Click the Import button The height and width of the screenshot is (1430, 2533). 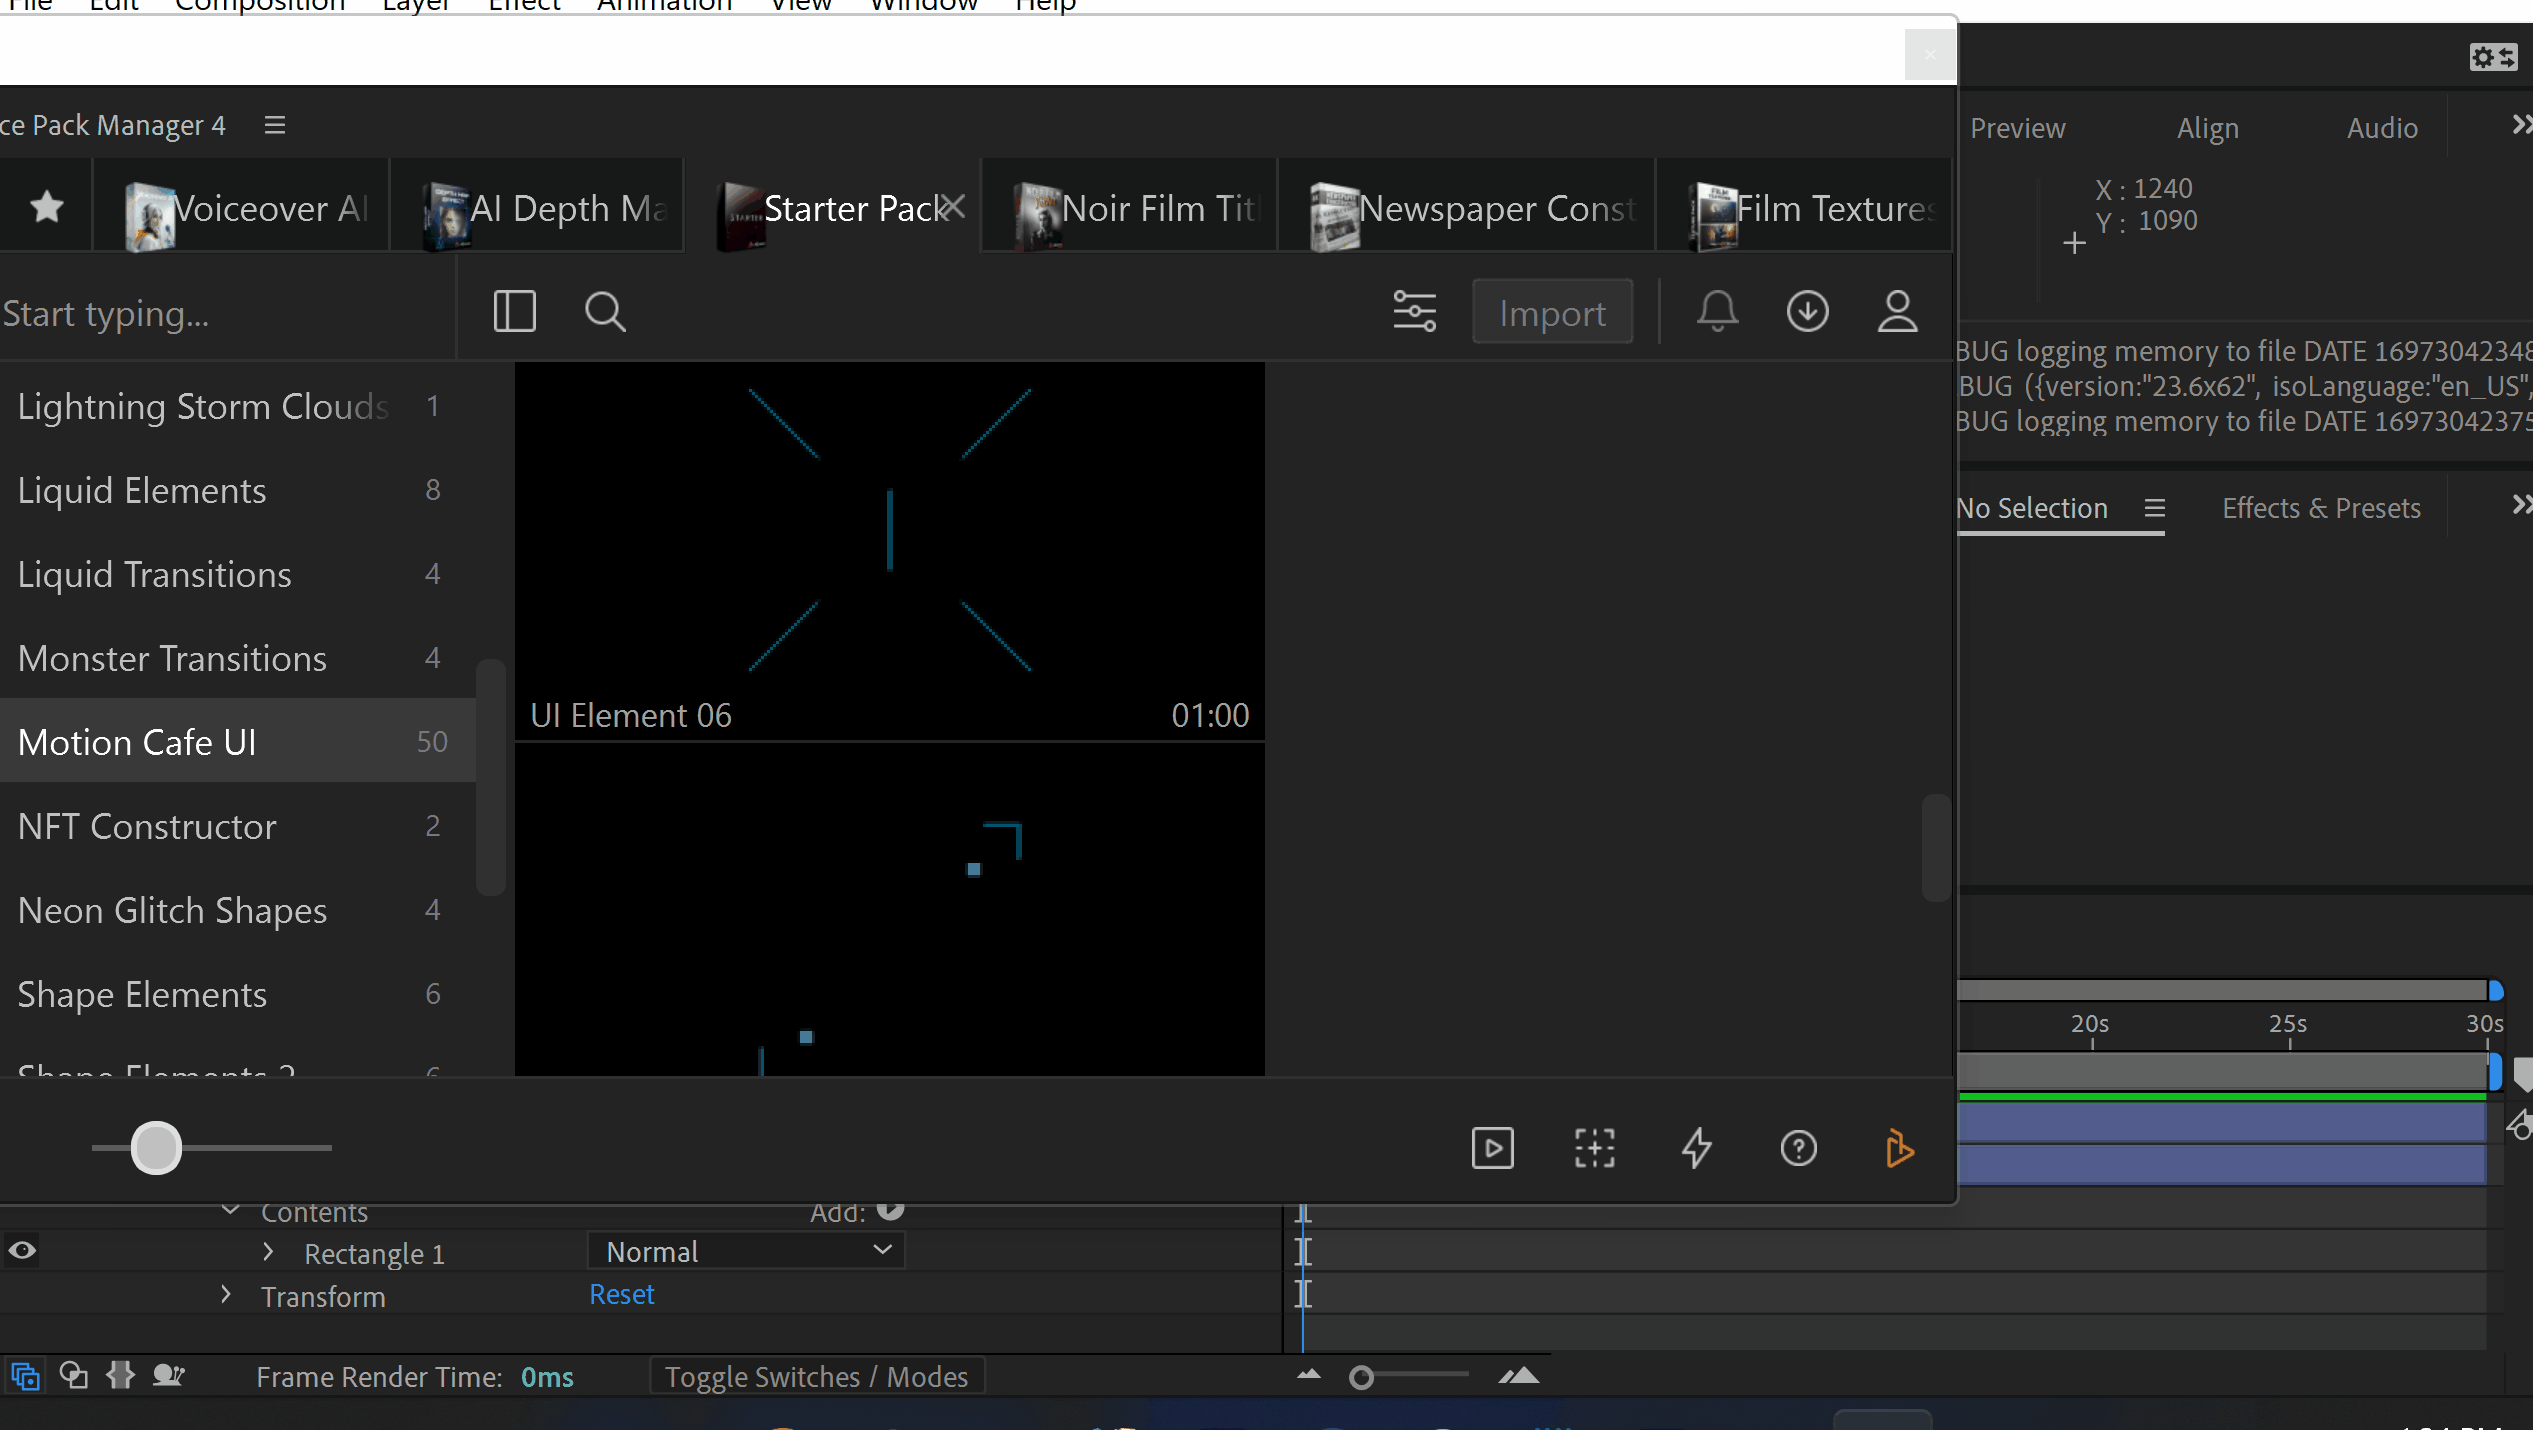pos(1552,313)
